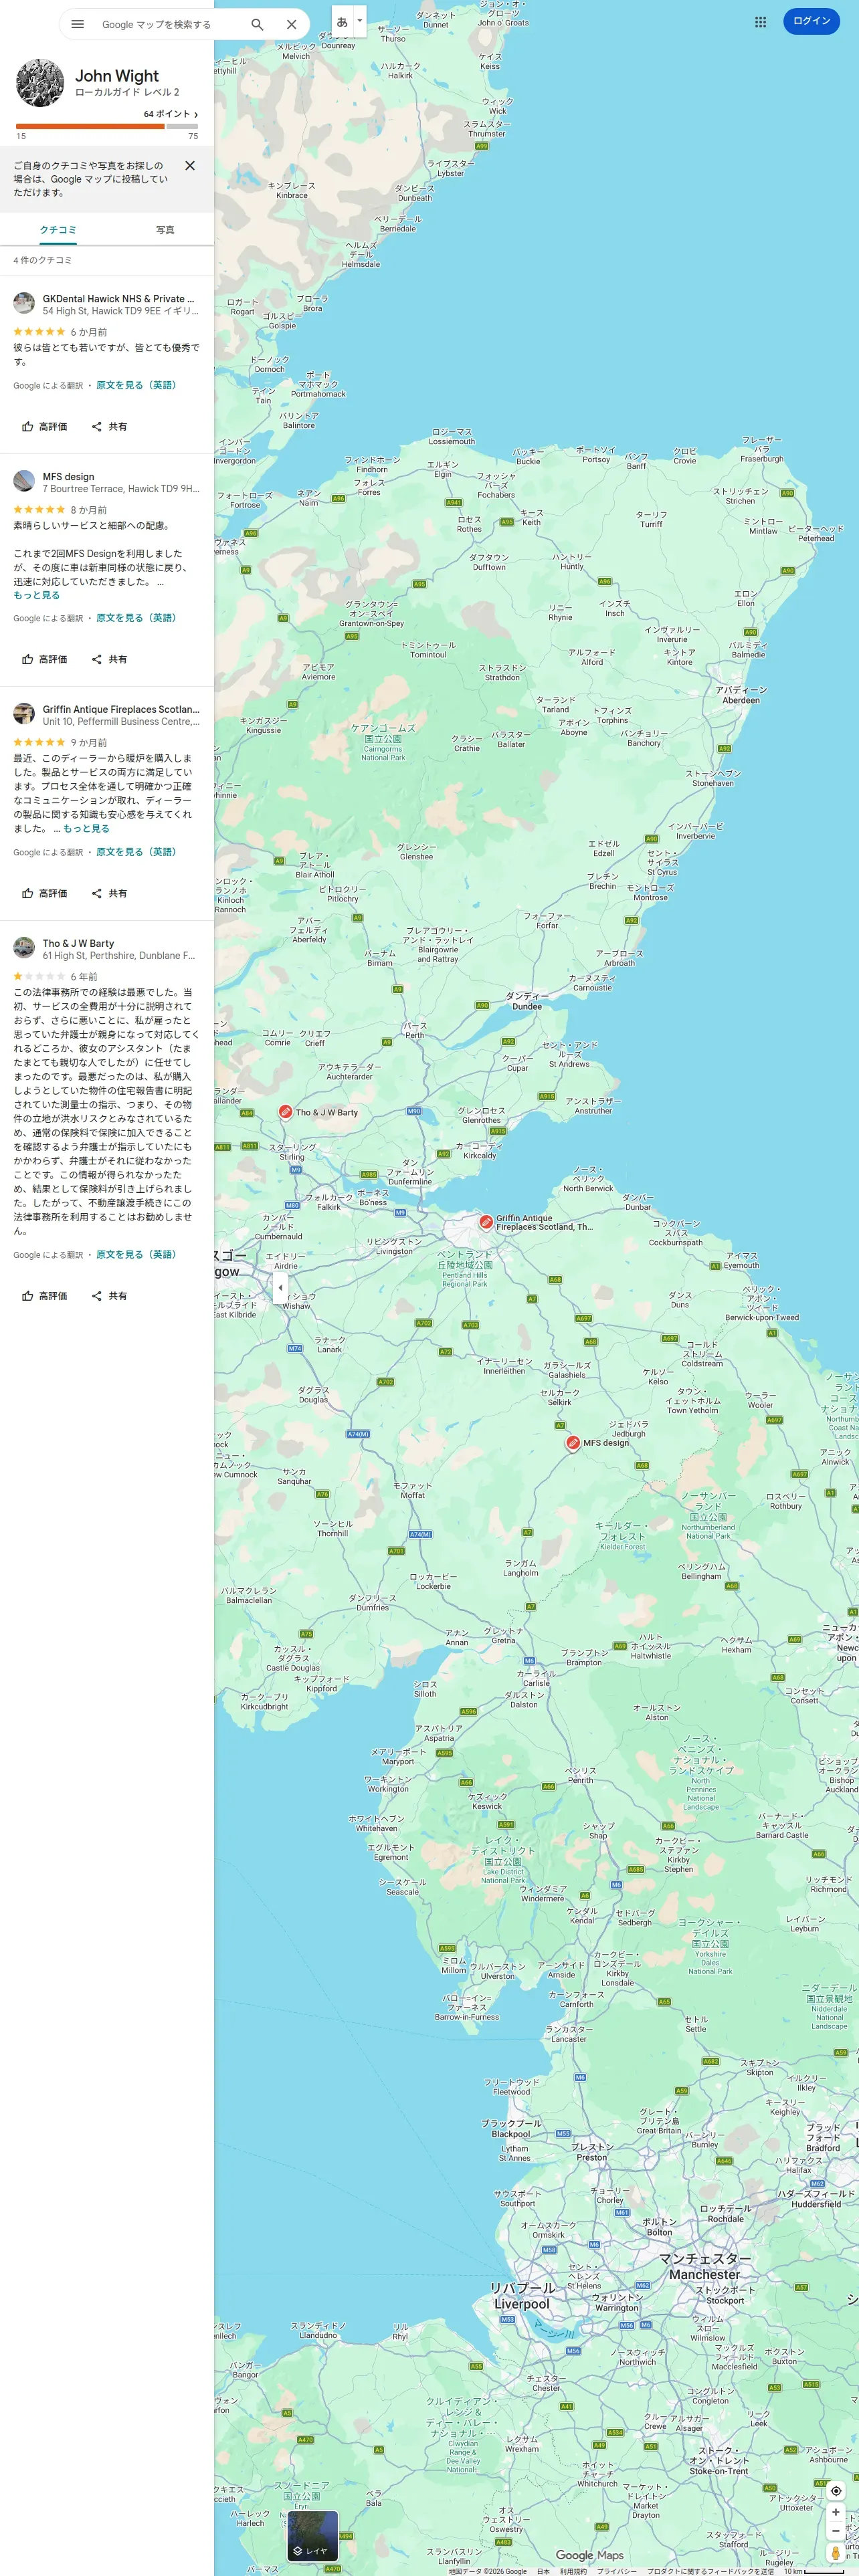Click the あ input tools button
The height and width of the screenshot is (2576, 859).
[342, 21]
